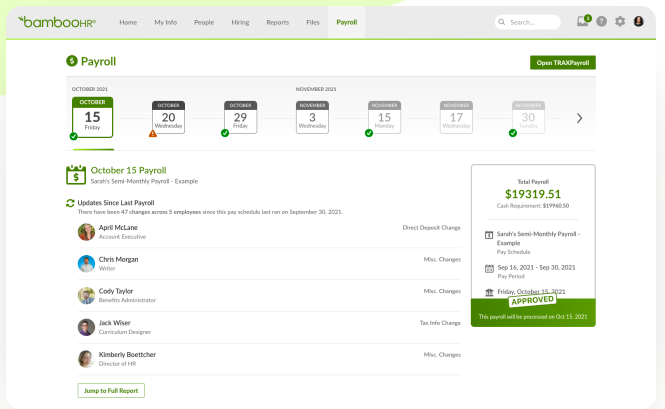Click the October 15 Payroll calendar dollar icon
Screen dimensions: 665x409
point(76,175)
